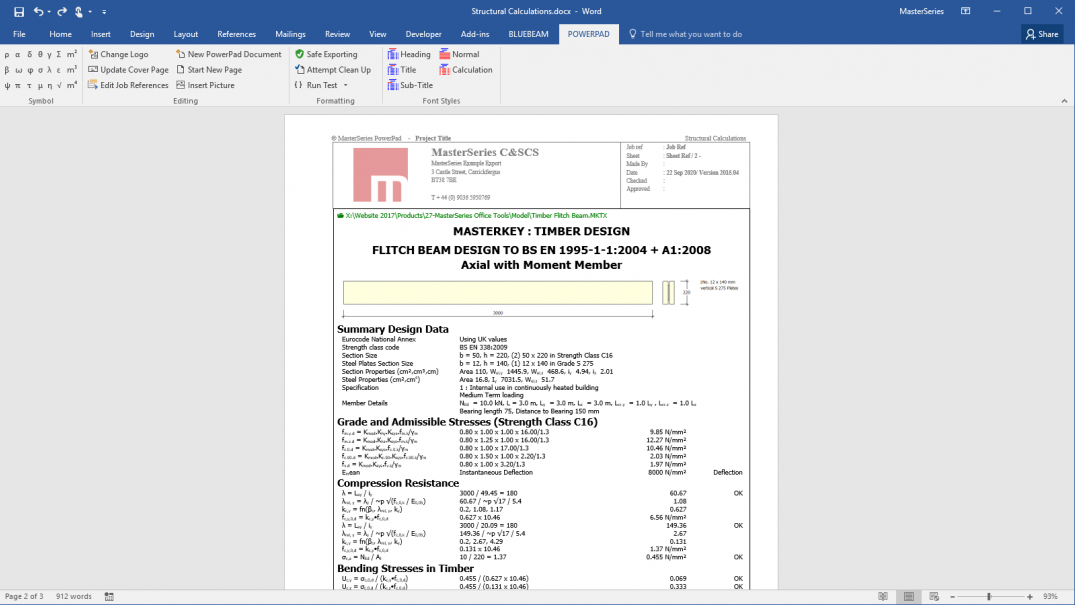Screen dimensions: 1075x605
Task: Insert the omega symbol
Action: [x=19, y=70]
